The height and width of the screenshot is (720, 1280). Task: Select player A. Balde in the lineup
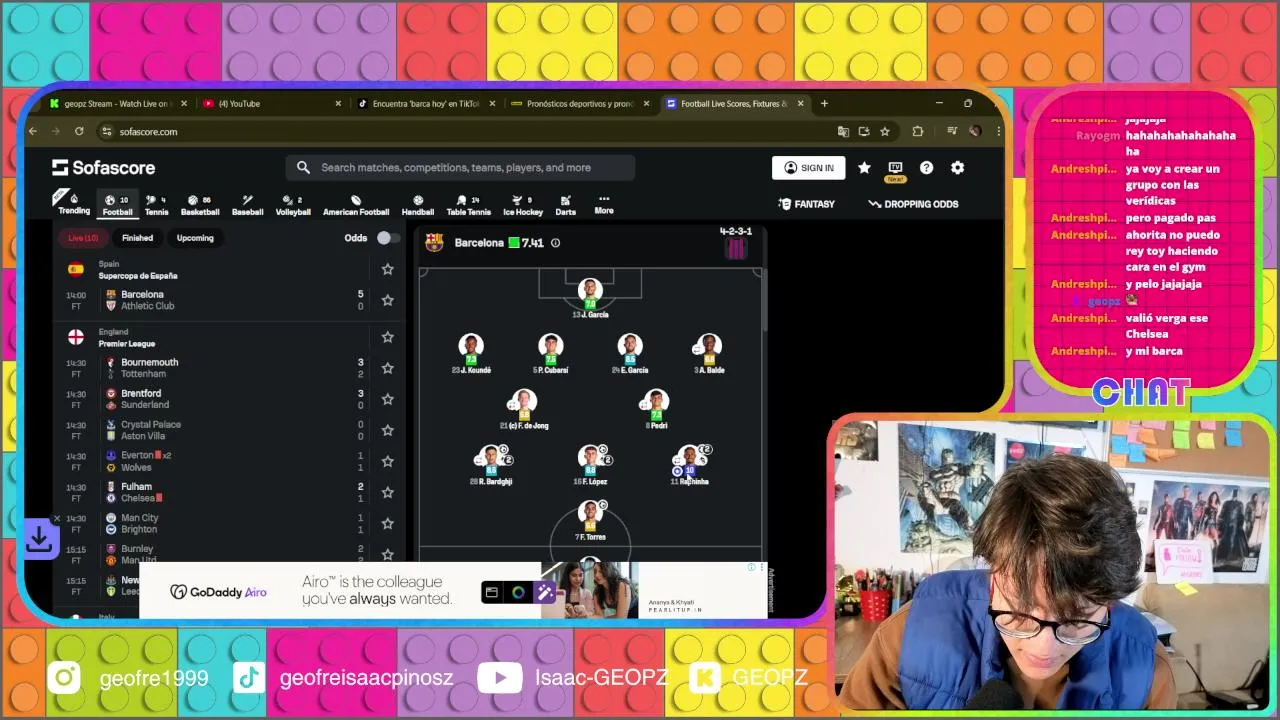[x=709, y=354]
